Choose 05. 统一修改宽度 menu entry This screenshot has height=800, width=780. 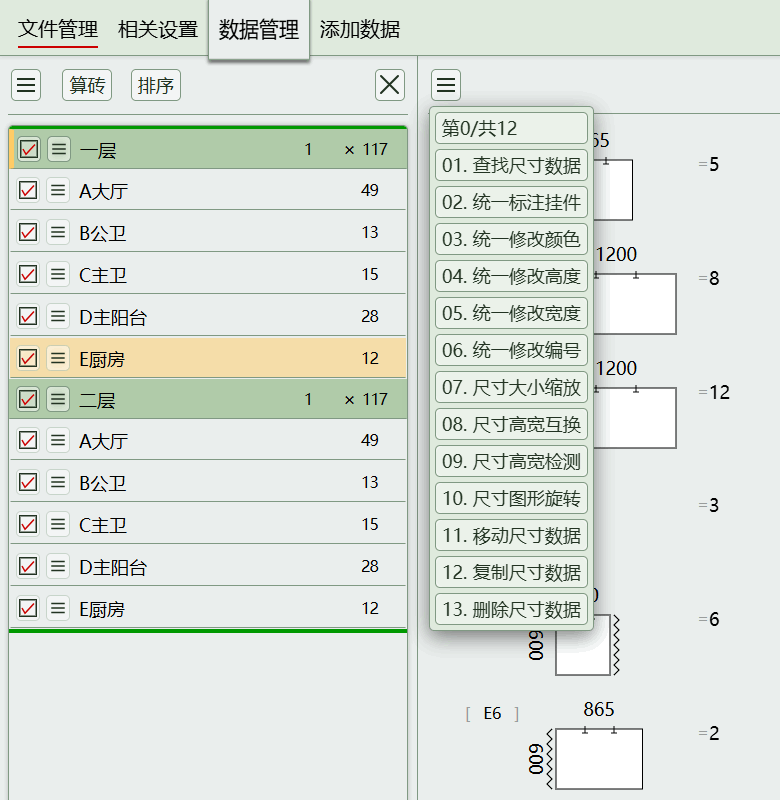(x=511, y=313)
